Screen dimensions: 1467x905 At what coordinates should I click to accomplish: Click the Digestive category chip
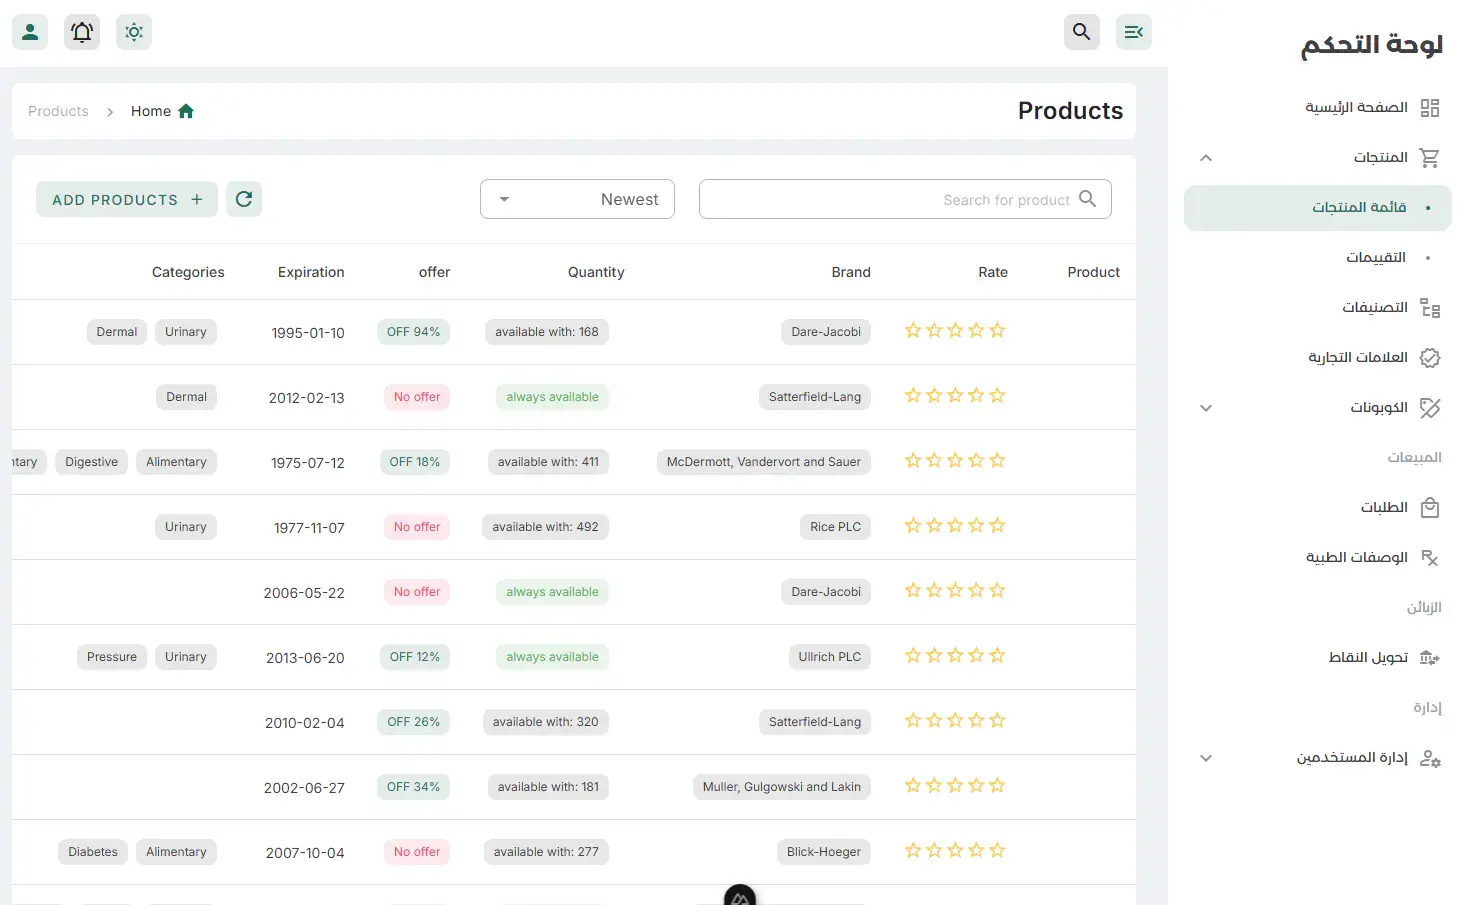pyautogui.click(x=92, y=462)
